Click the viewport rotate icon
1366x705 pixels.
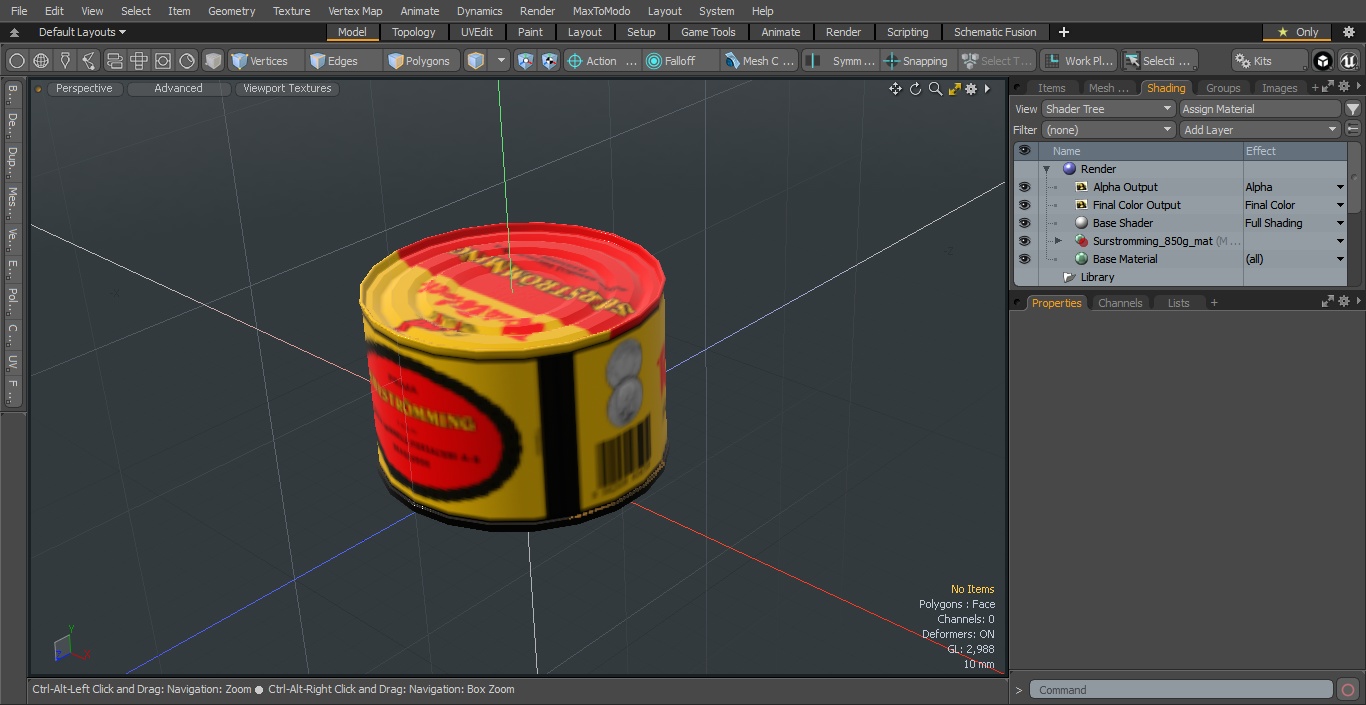(x=915, y=89)
